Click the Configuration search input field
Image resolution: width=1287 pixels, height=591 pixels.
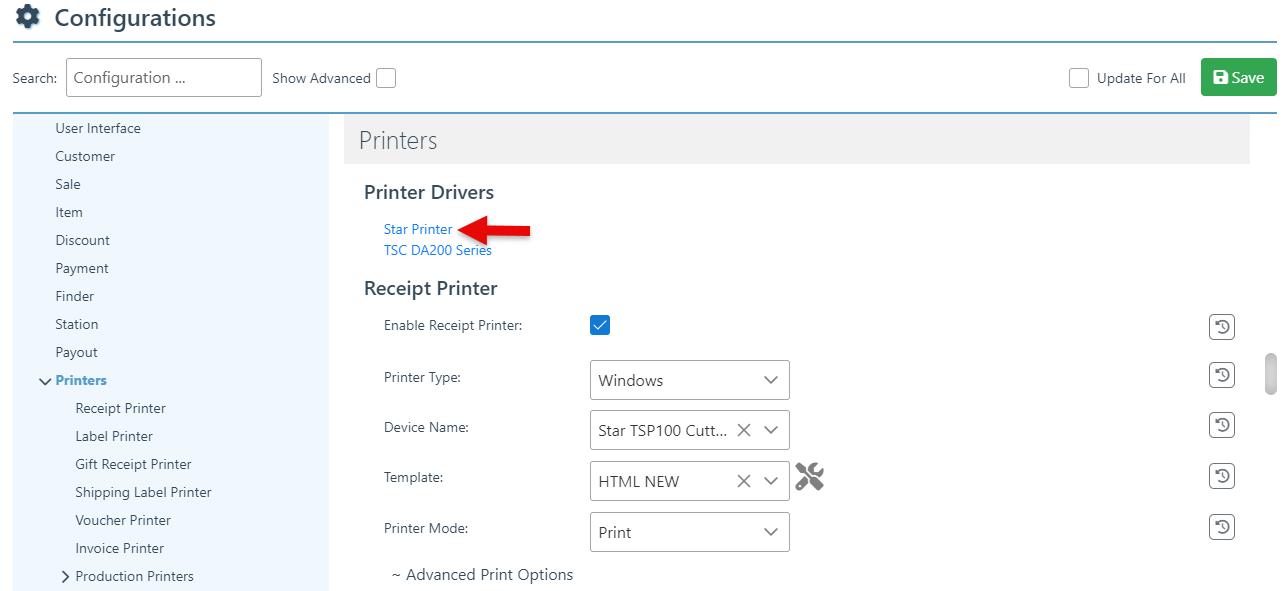tap(163, 78)
